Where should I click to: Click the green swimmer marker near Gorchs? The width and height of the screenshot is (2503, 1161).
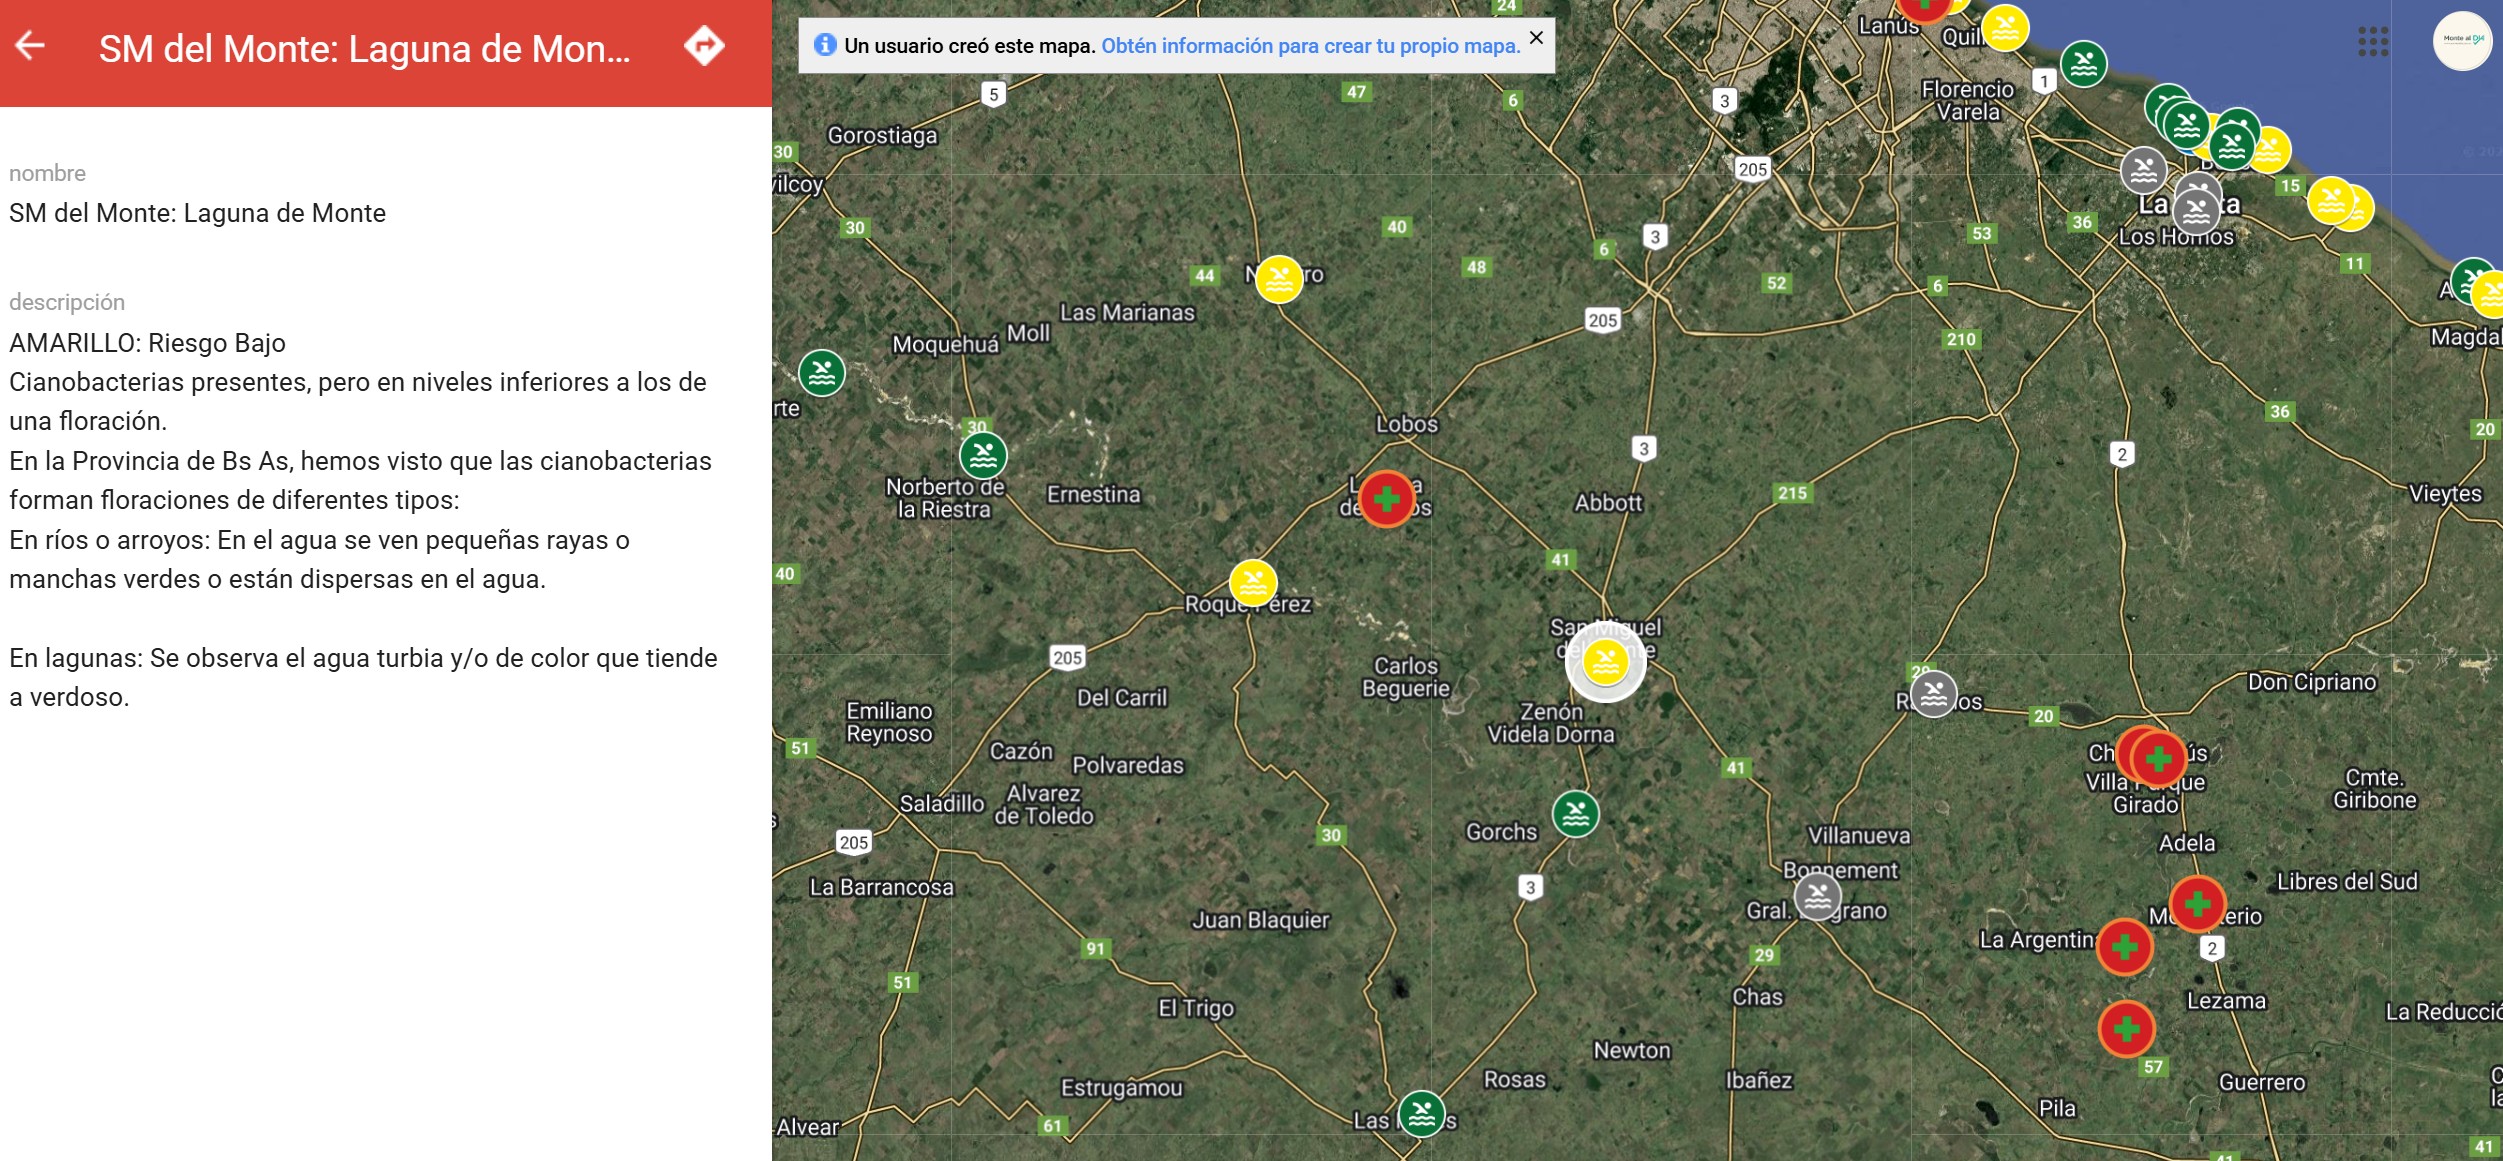pyautogui.click(x=1575, y=814)
